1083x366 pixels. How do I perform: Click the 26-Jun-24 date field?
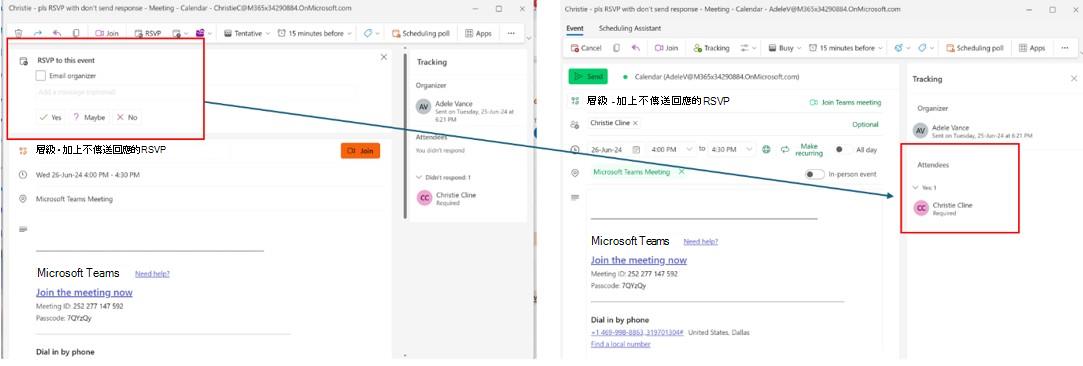pos(606,149)
